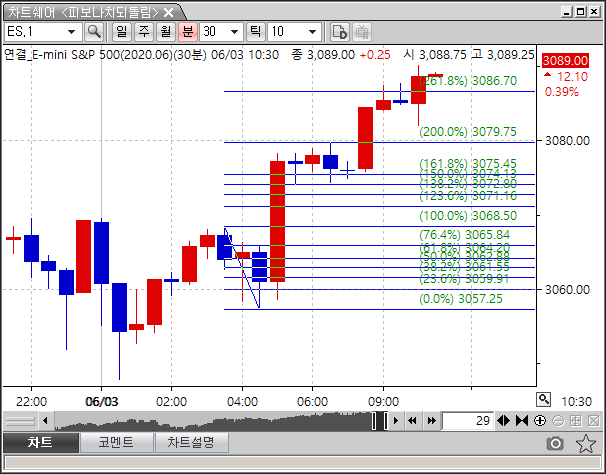Click the fast-forward scroll button
Screen dimensions: 606x474
tap(431, 421)
